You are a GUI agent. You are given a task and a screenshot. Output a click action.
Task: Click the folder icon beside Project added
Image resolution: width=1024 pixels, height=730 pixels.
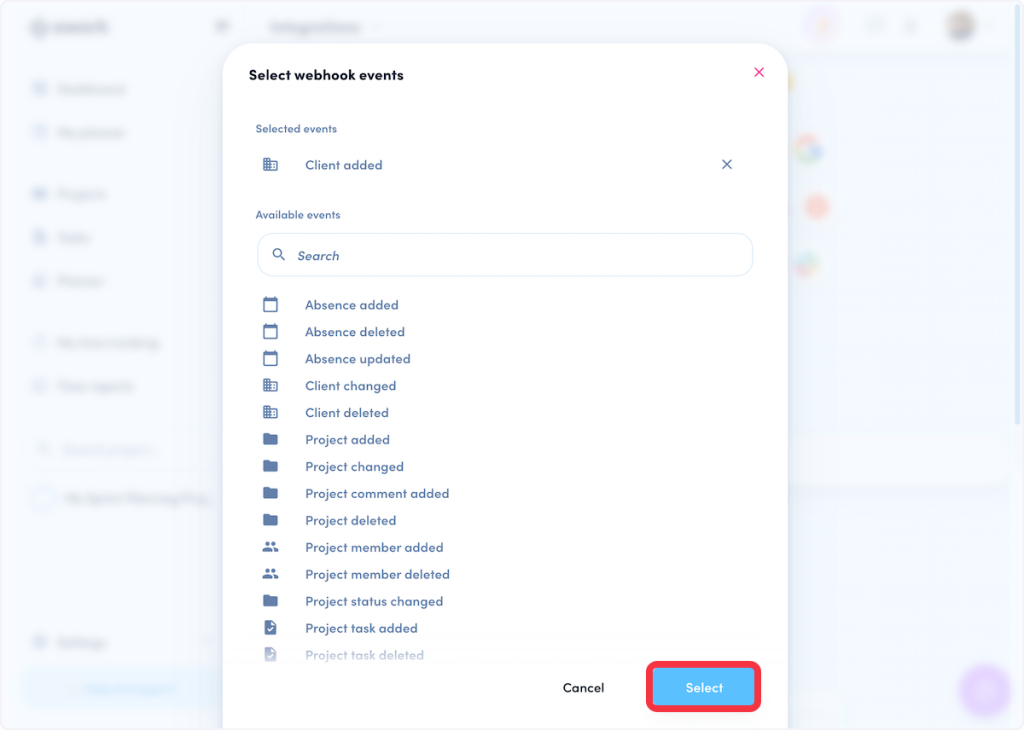270,440
